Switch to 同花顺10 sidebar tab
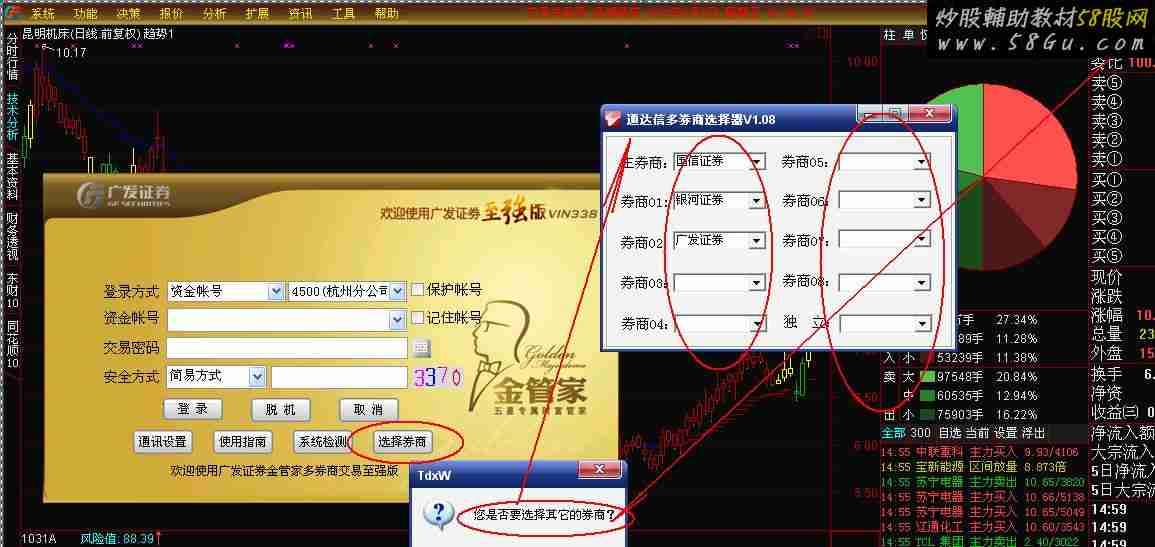 pos(13,345)
